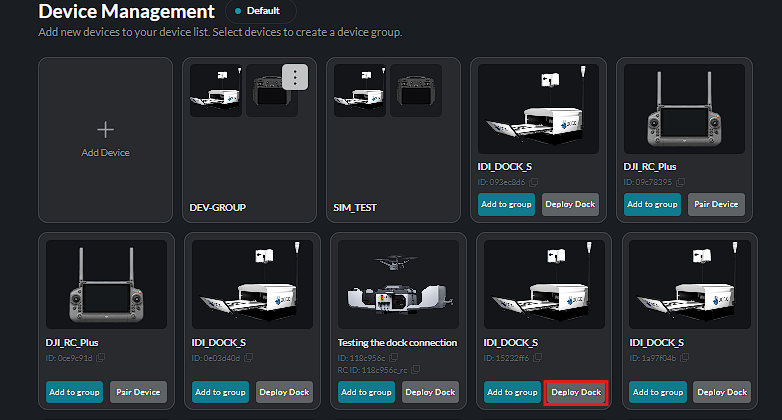Viewport: 782px width, 420px height.
Task: Deploy Dock for device 15232ff6
Action: pyautogui.click(x=576, y=392)
